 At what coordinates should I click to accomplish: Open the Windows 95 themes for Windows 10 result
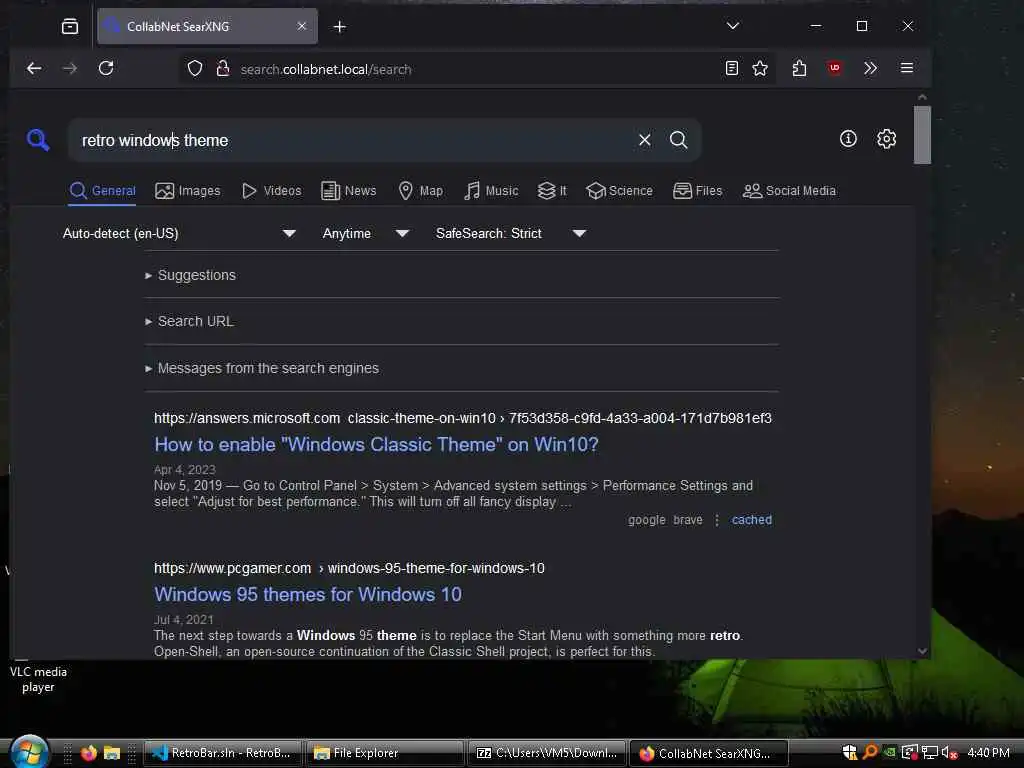coord(308,595)
